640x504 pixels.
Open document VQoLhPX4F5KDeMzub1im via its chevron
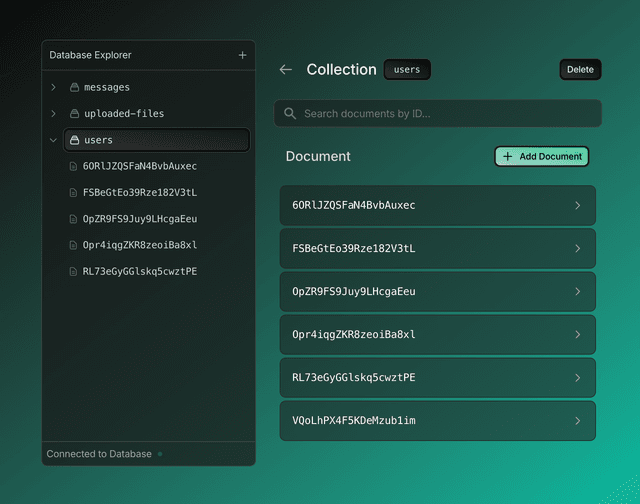[x=577, y=421]
